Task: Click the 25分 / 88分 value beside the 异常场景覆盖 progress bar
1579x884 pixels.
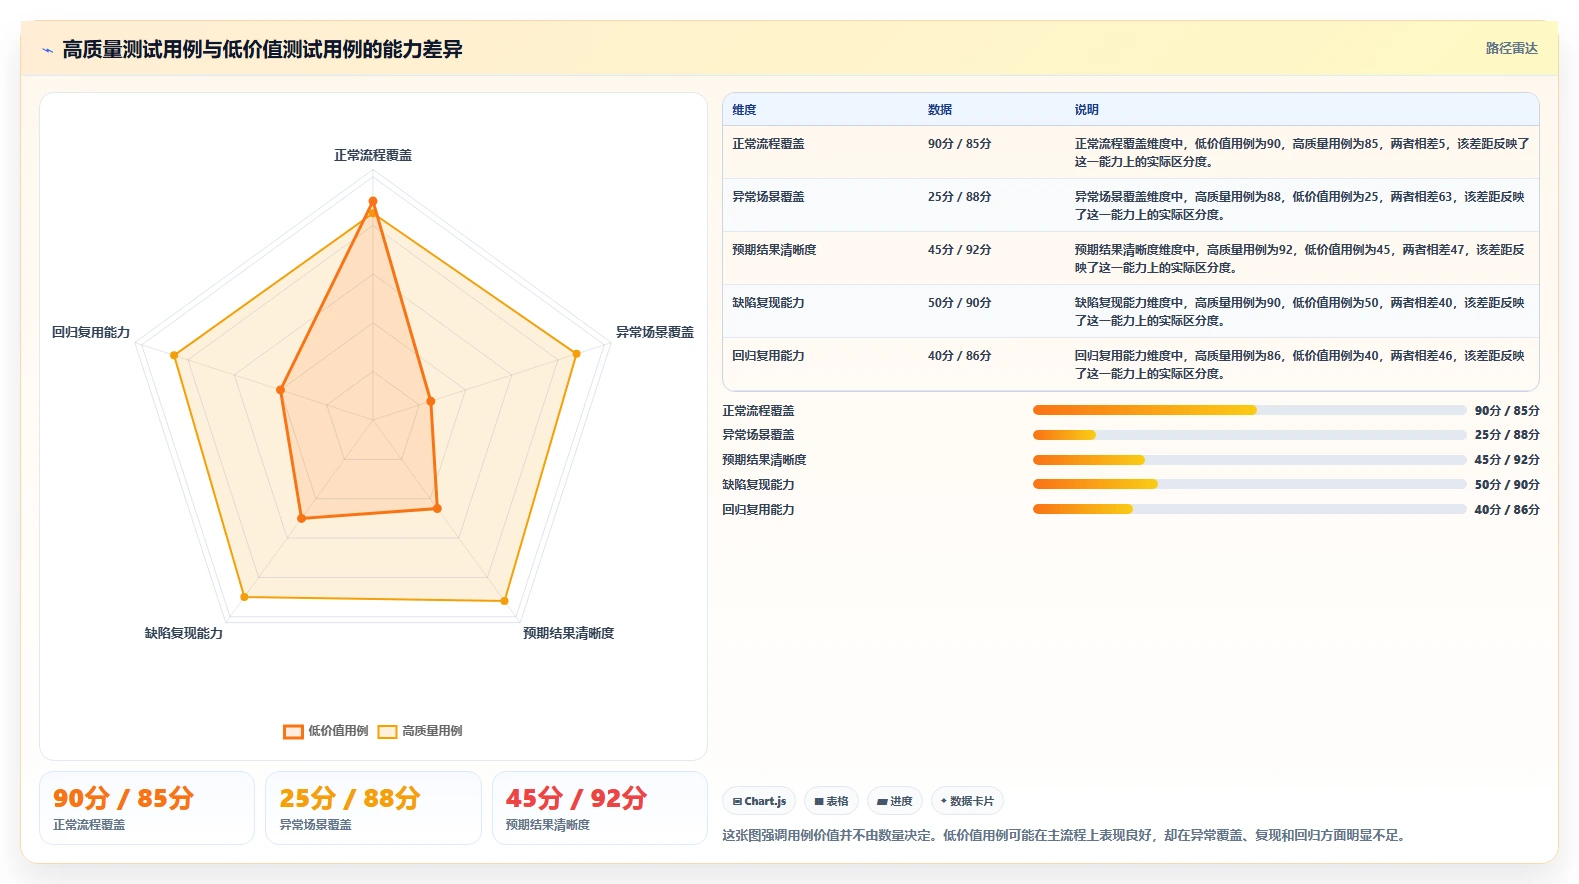Action: point(1507,435)
